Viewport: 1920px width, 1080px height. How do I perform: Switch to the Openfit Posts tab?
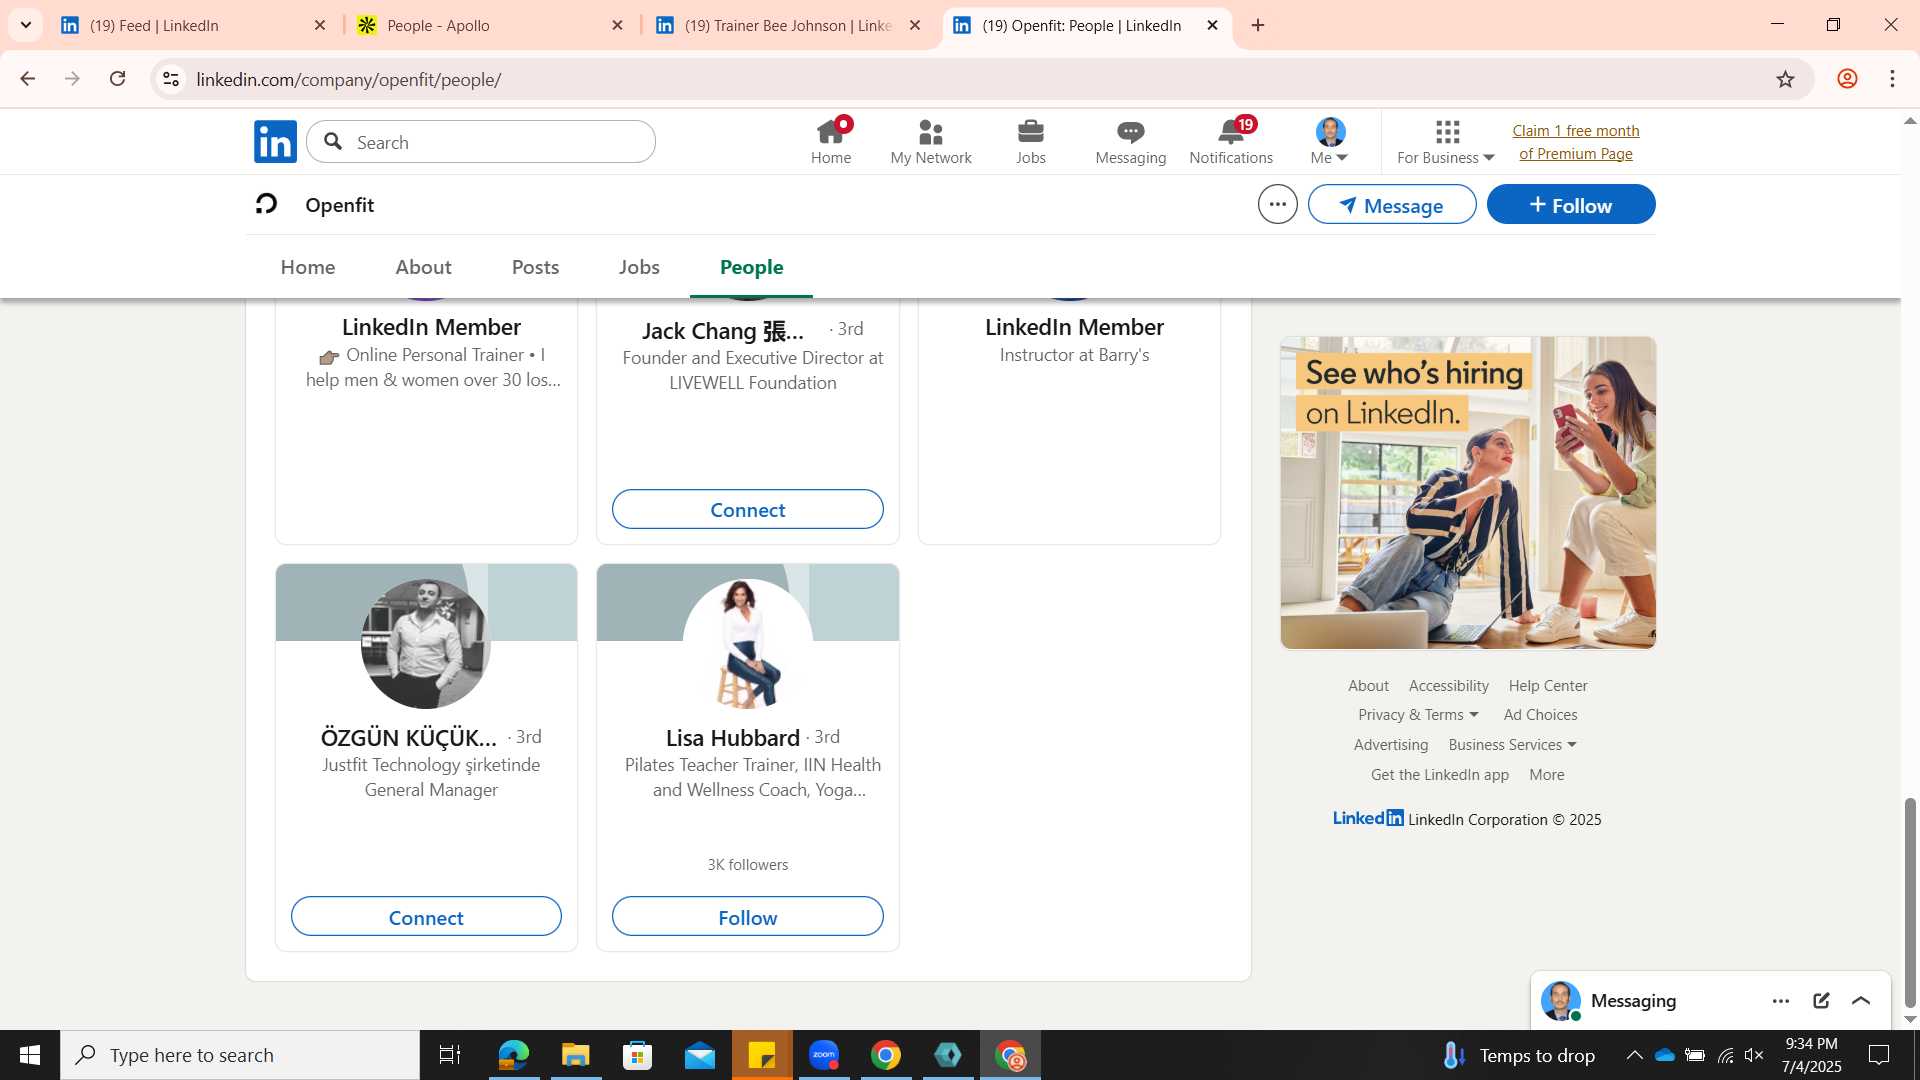pyautogui.click(x=535, y=267)
